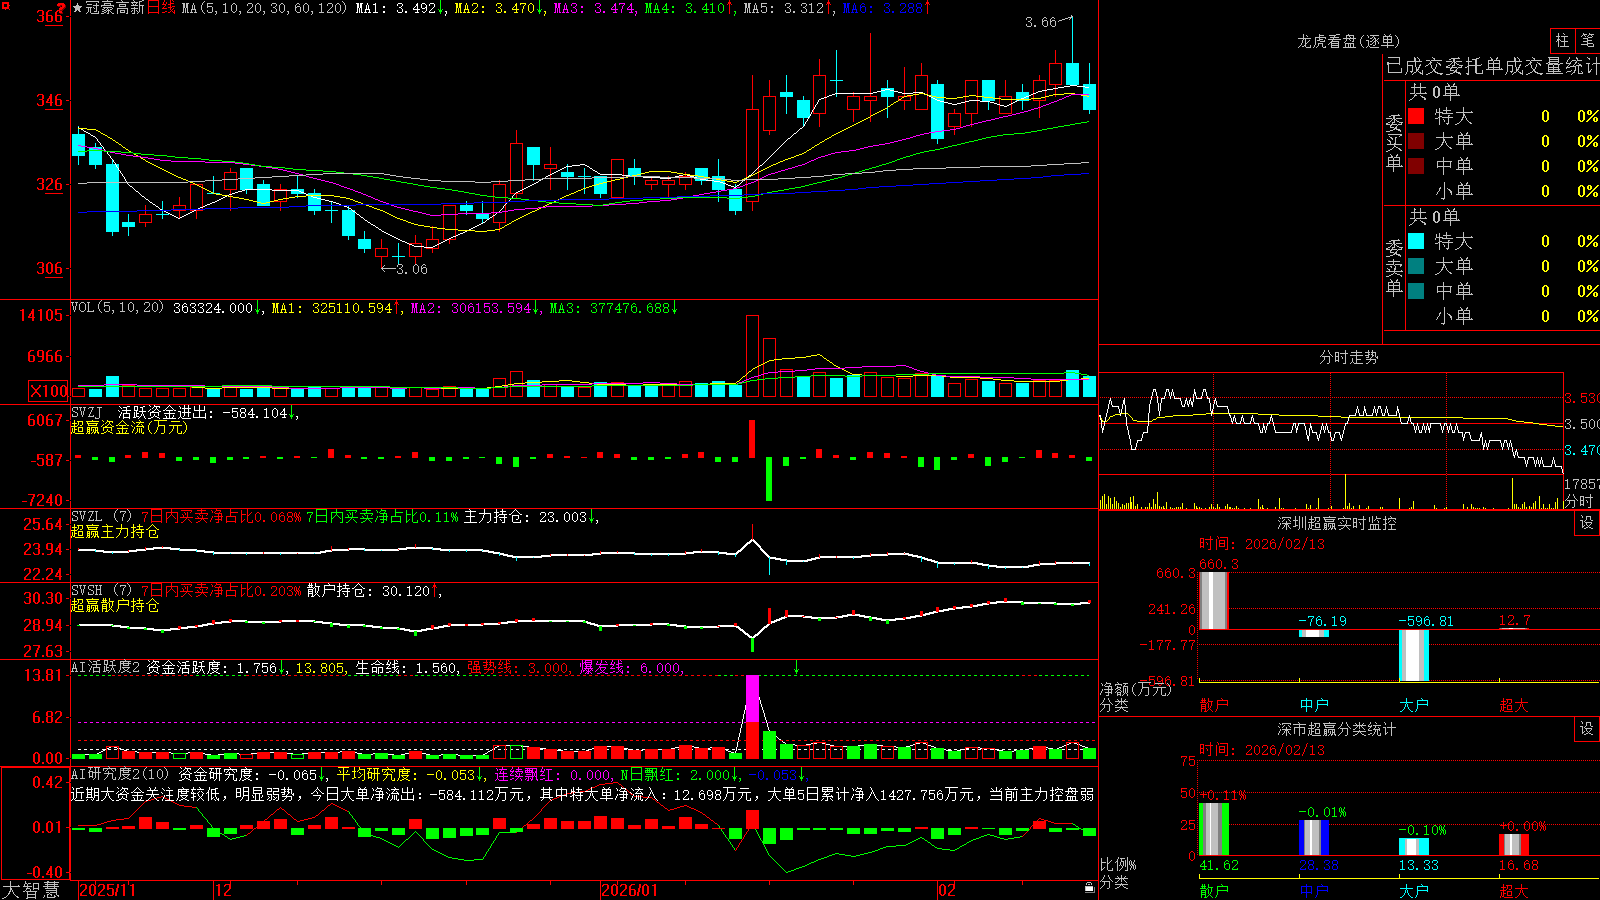1600x900 pixels.
Task: Click the 660.3 散户 bar in 实时监控
Action: click(x=1214, y=601)
